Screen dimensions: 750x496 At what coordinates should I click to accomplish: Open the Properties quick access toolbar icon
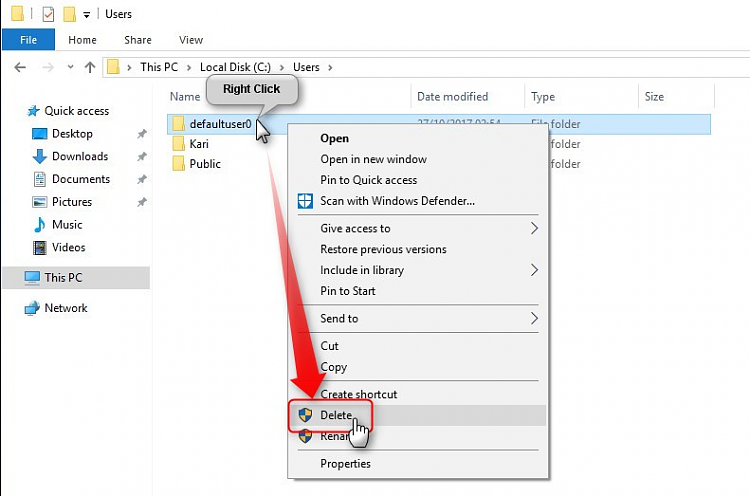[x=48, y=14]
